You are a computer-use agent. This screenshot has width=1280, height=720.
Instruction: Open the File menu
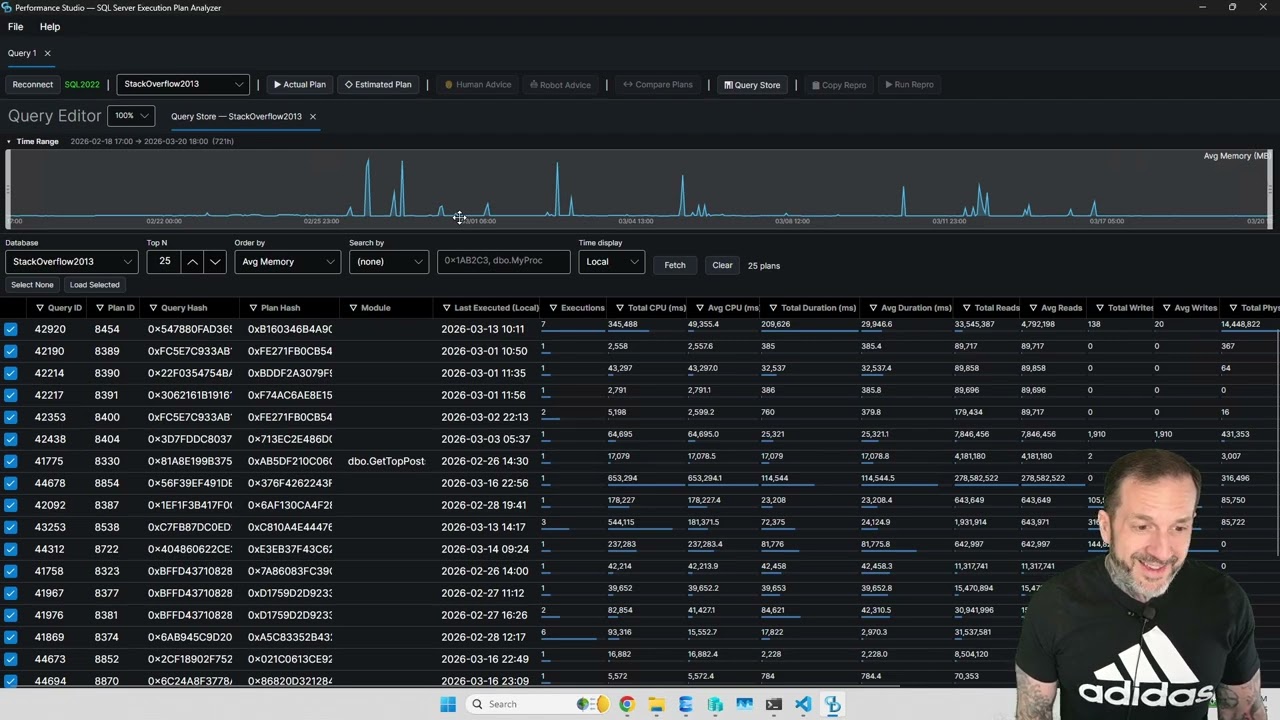pyautogui.click(x=15, y=27)
